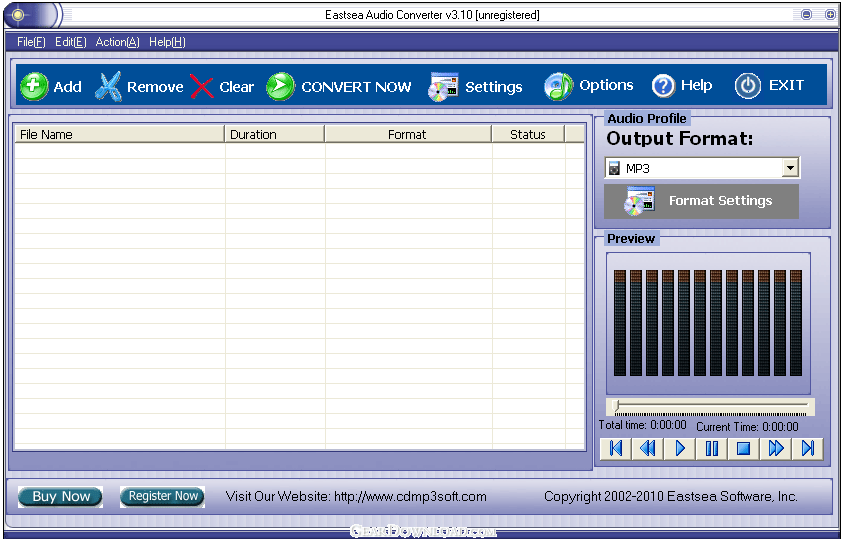Viewport: 847px width, 539px height.
Task: Rewind the preview playback
Action: pos(648,448)
